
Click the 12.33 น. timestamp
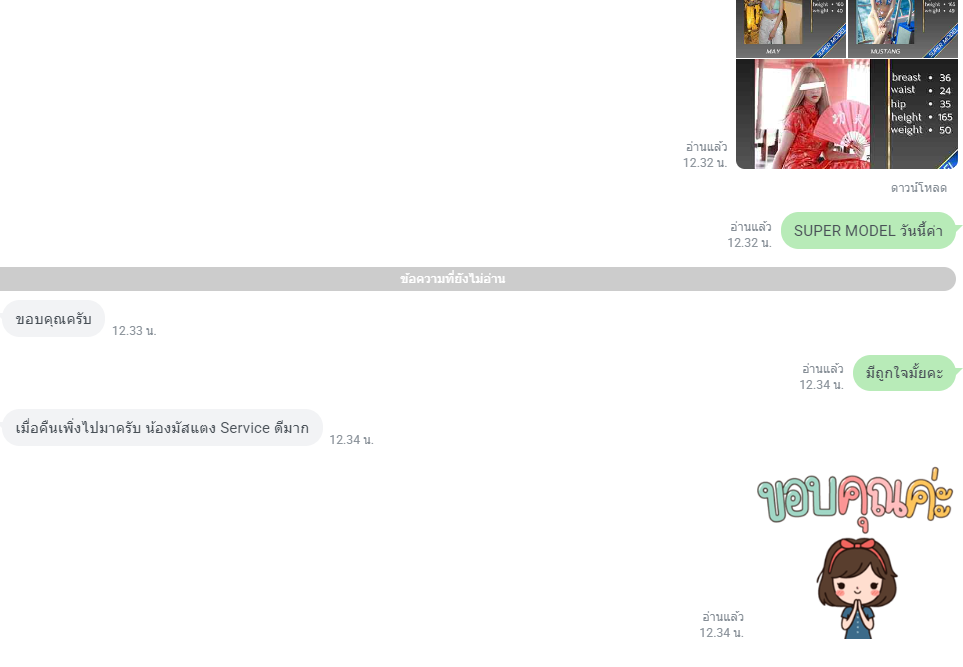coord(134,331)
